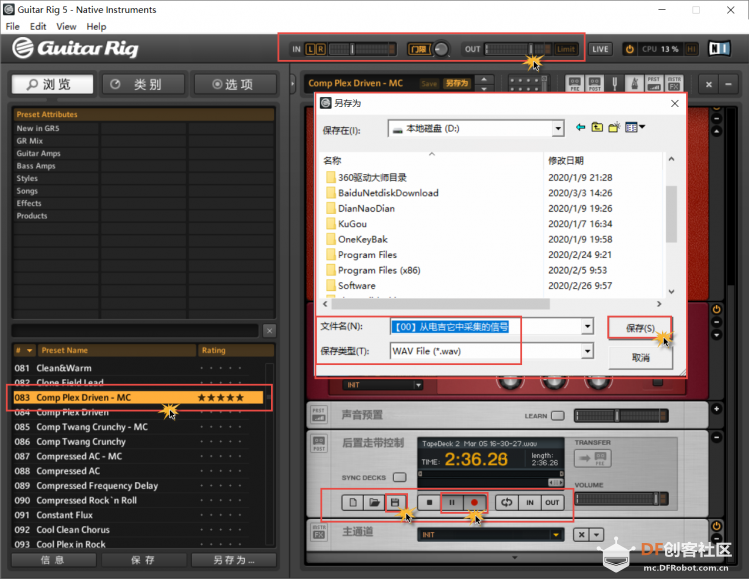Toggle the SYNC DECKS switch
This screenshot has width=749, height=579.
tap(399, 477)
